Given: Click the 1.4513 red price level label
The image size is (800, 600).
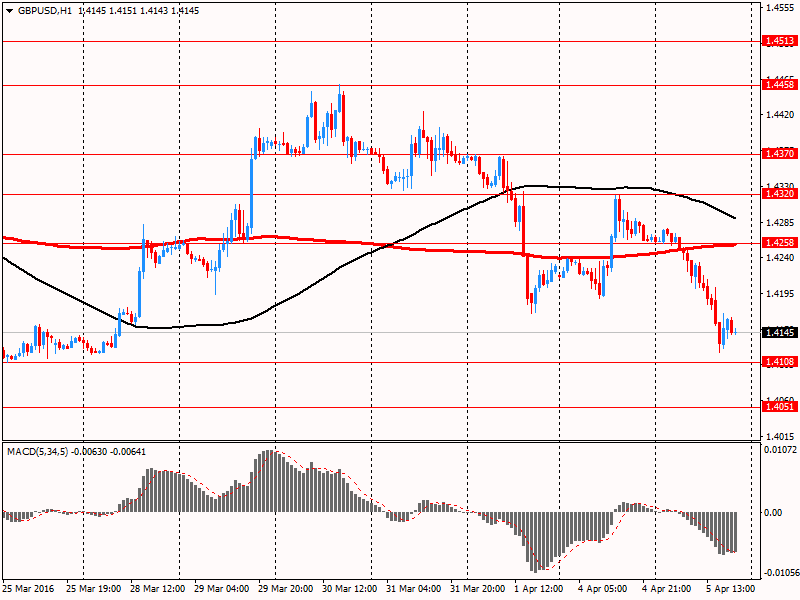Looking at the screenshot, I should pyautogui.click(x=780, y=41).
